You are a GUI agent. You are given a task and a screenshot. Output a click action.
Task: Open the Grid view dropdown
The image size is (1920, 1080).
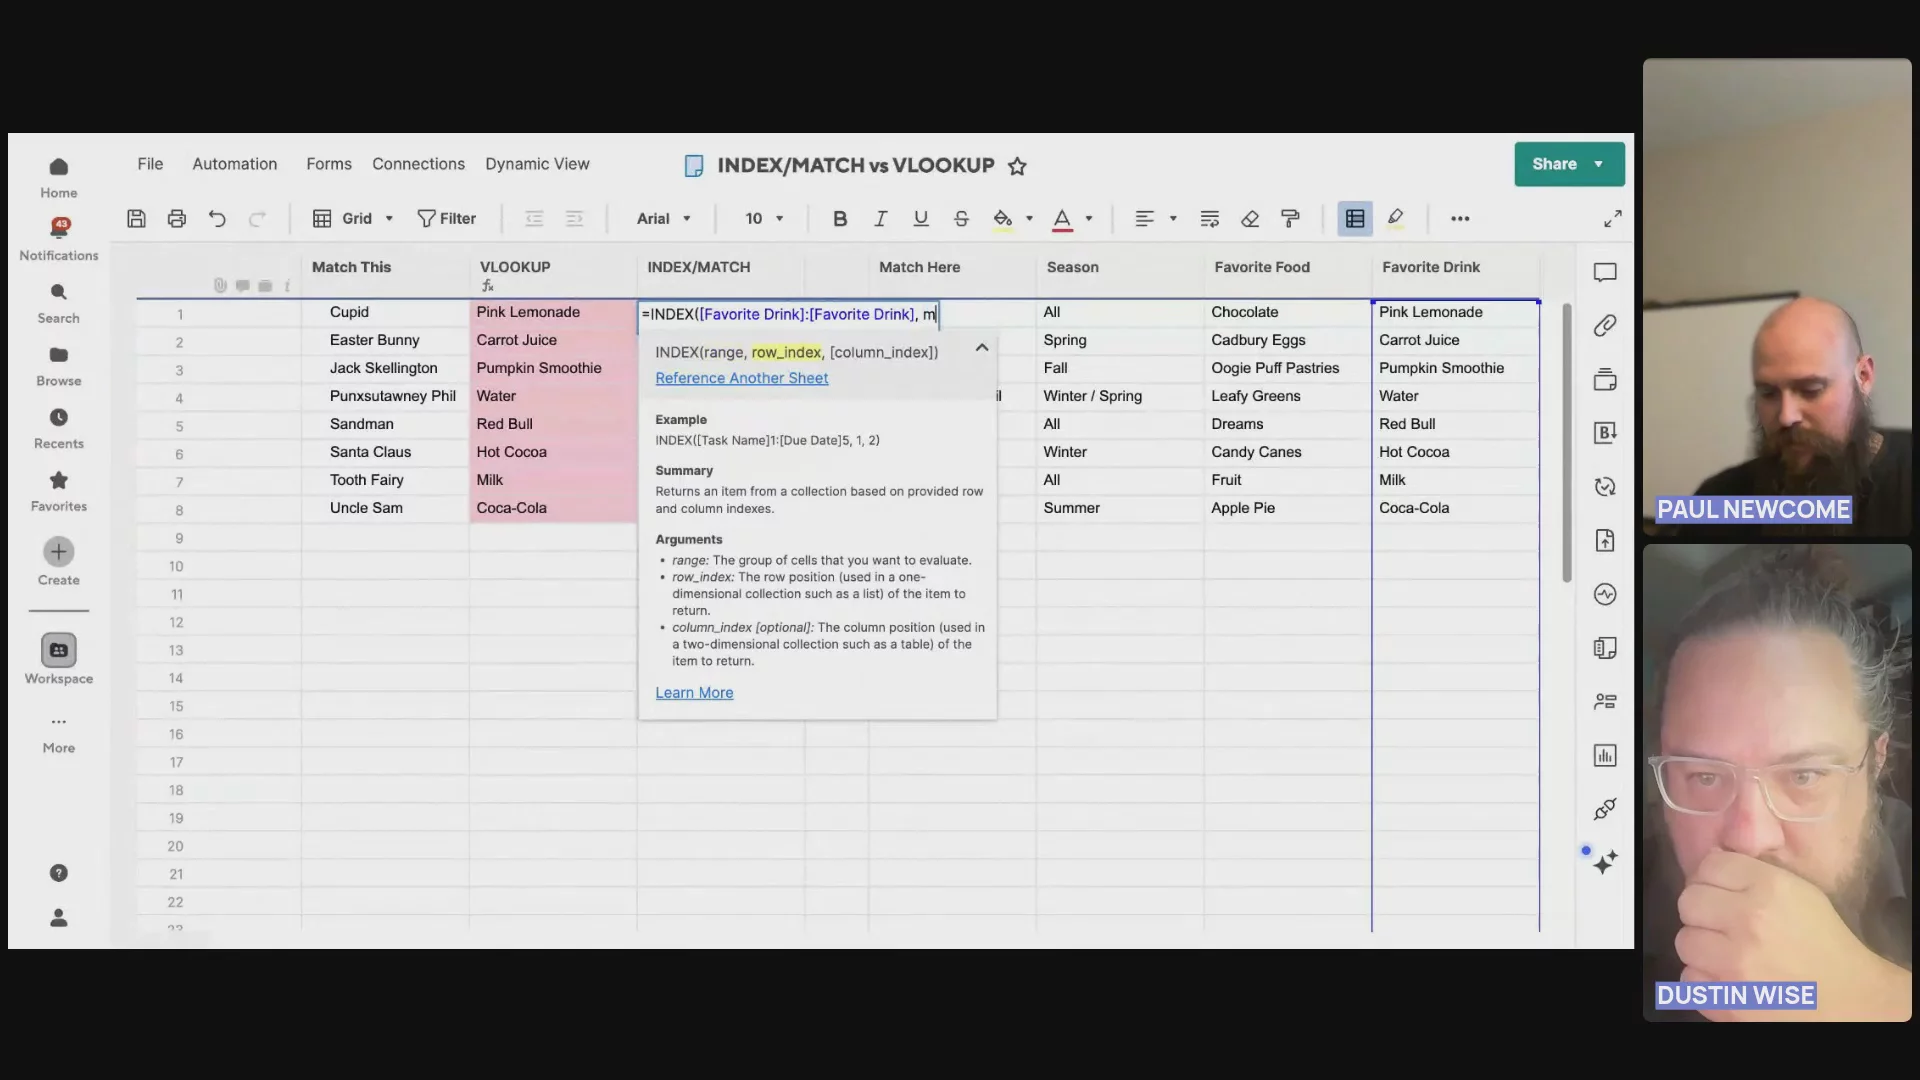coord(355,218)
